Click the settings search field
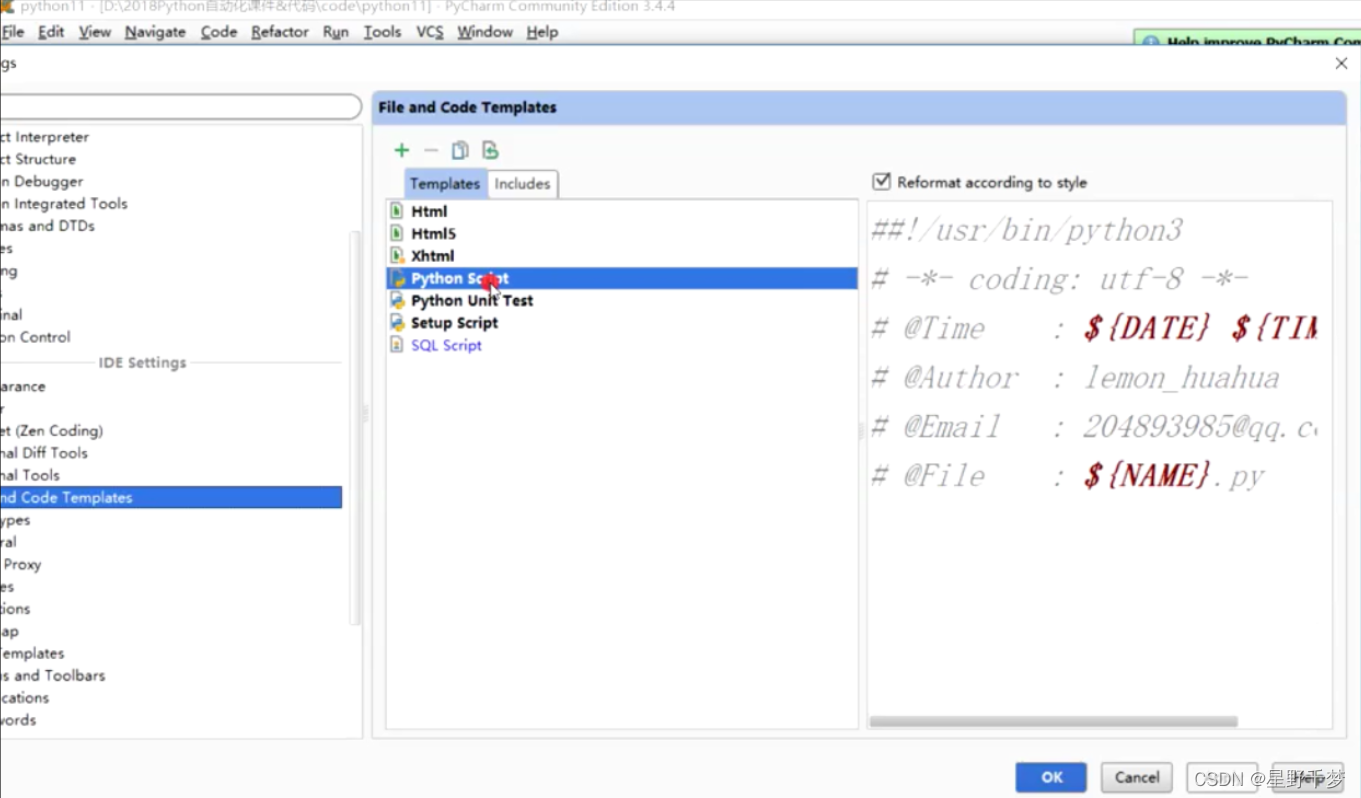 [181, 107]
